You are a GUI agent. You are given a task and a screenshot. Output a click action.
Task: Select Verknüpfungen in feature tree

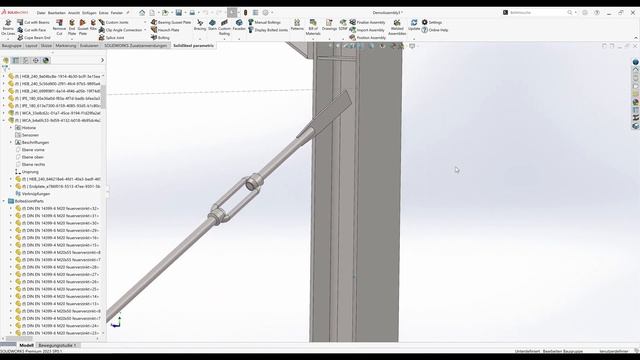point(33,194)
